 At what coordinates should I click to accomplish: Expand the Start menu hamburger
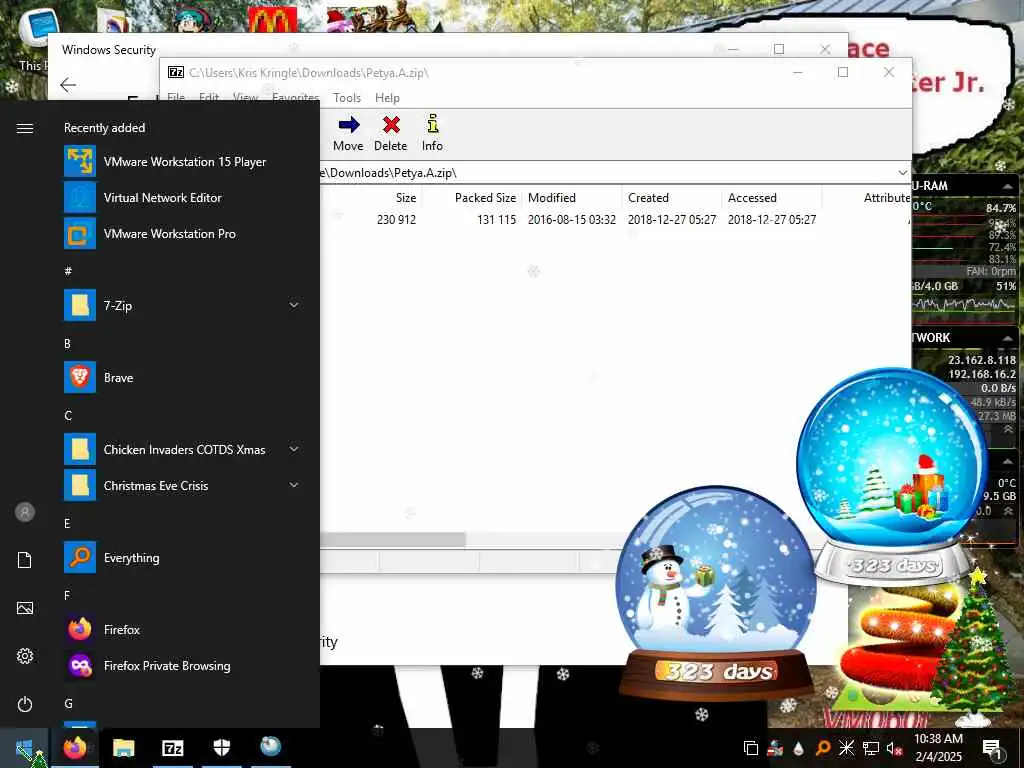(x=25, y=128)
